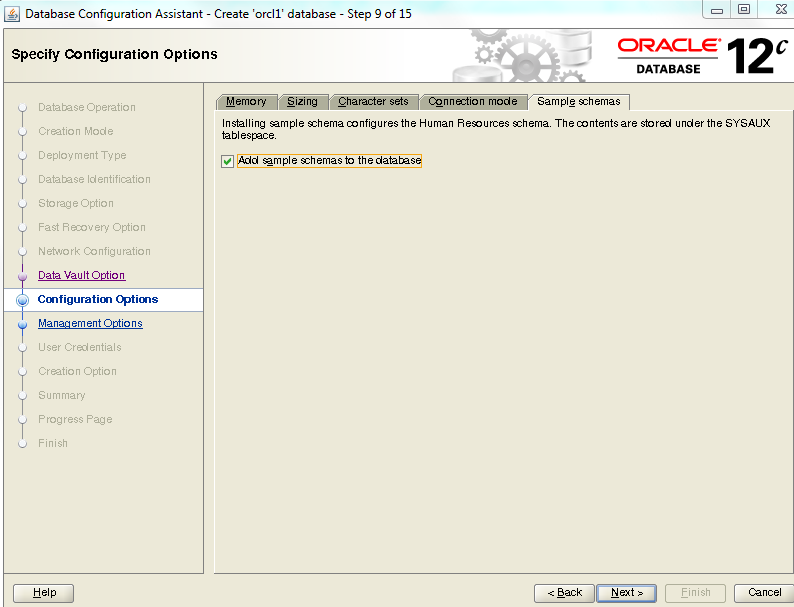Click the Database Operation step text

(87, 107)
